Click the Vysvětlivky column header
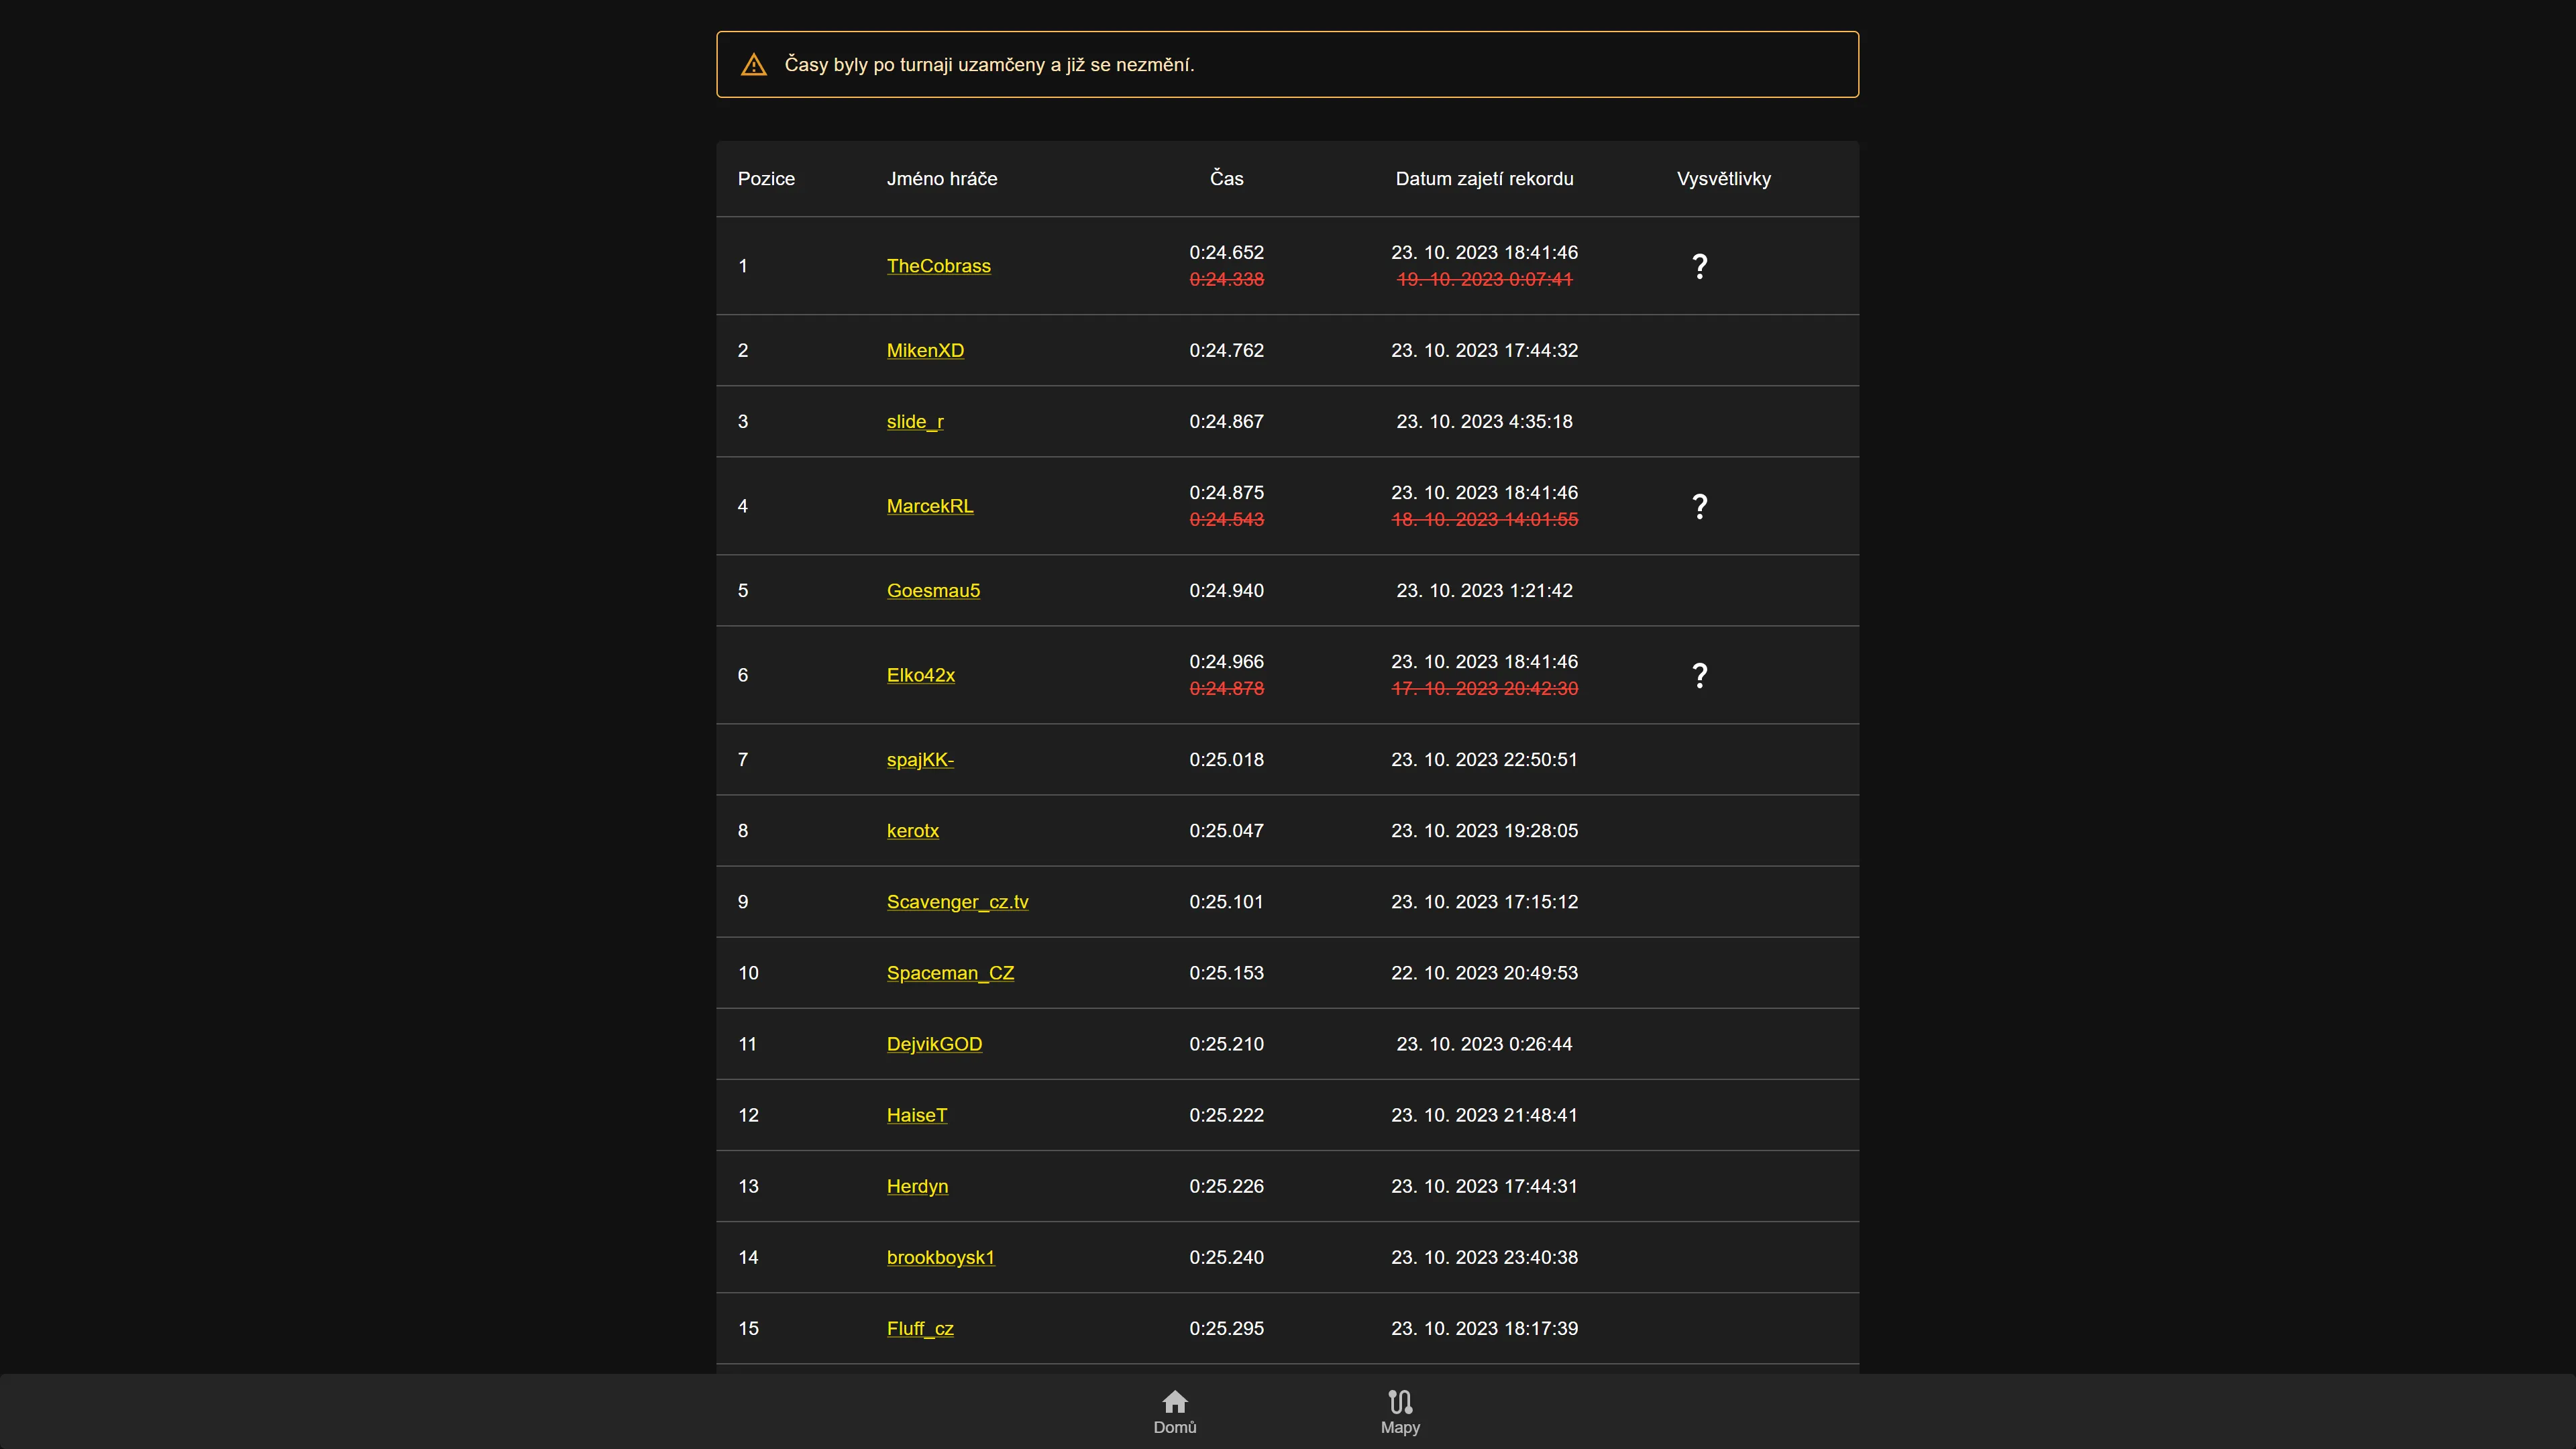The image size is (2576, 1449). (1723, 179)
